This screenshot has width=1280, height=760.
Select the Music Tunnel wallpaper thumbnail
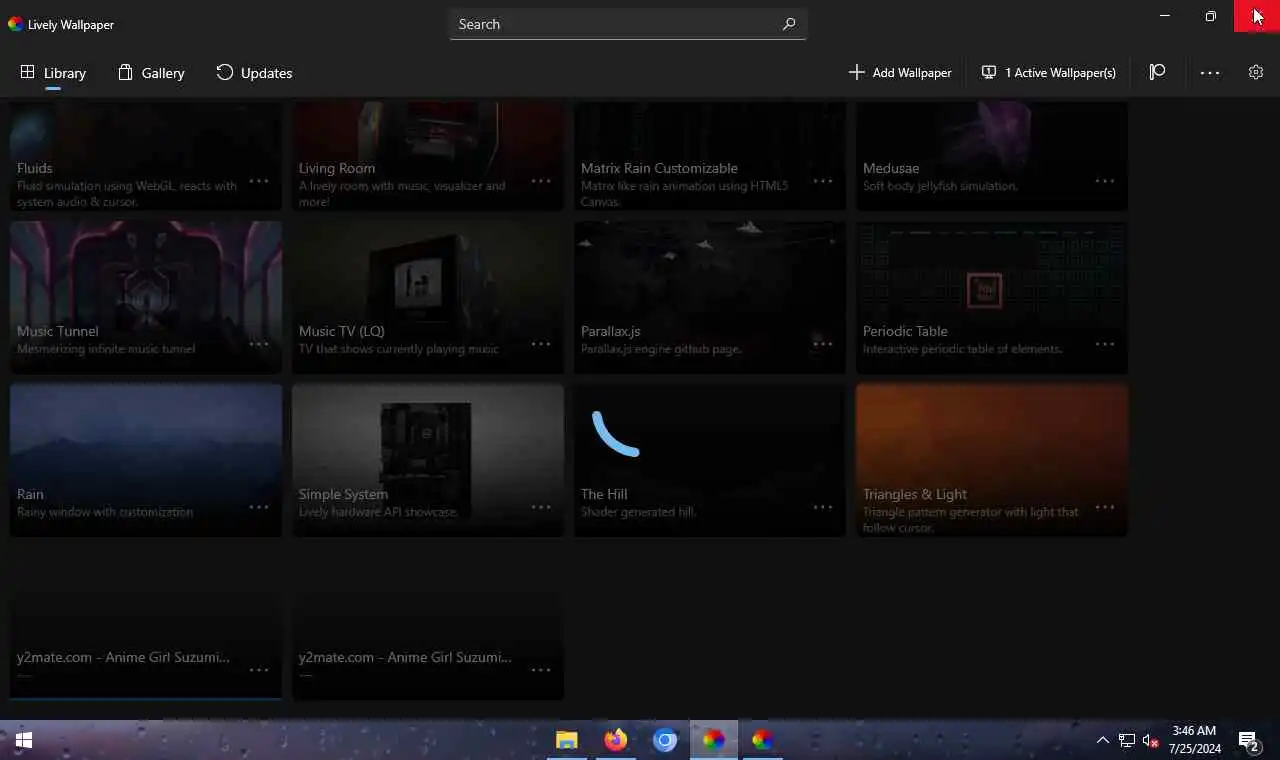(x=146, y=297)
